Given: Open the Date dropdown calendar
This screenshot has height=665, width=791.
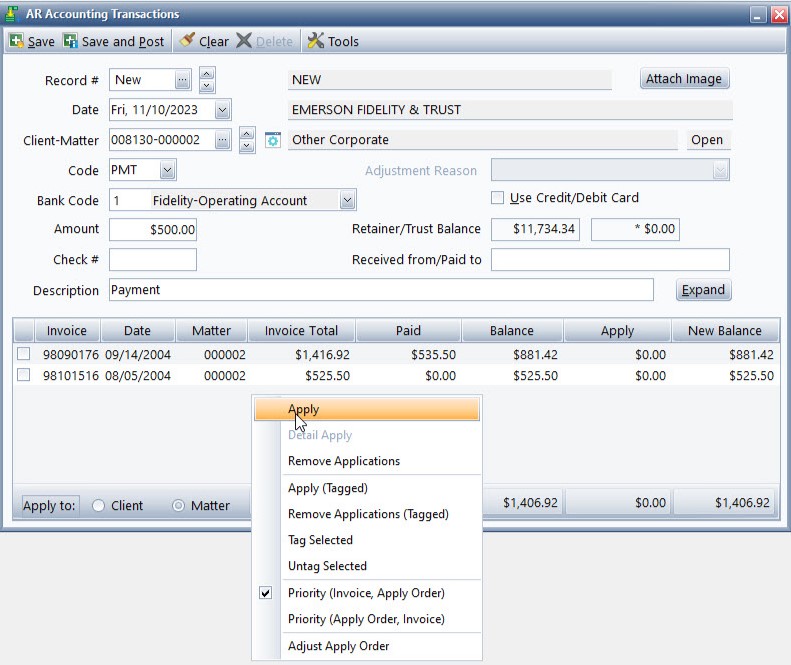Looking at the screenshot, I should (222, 110).
